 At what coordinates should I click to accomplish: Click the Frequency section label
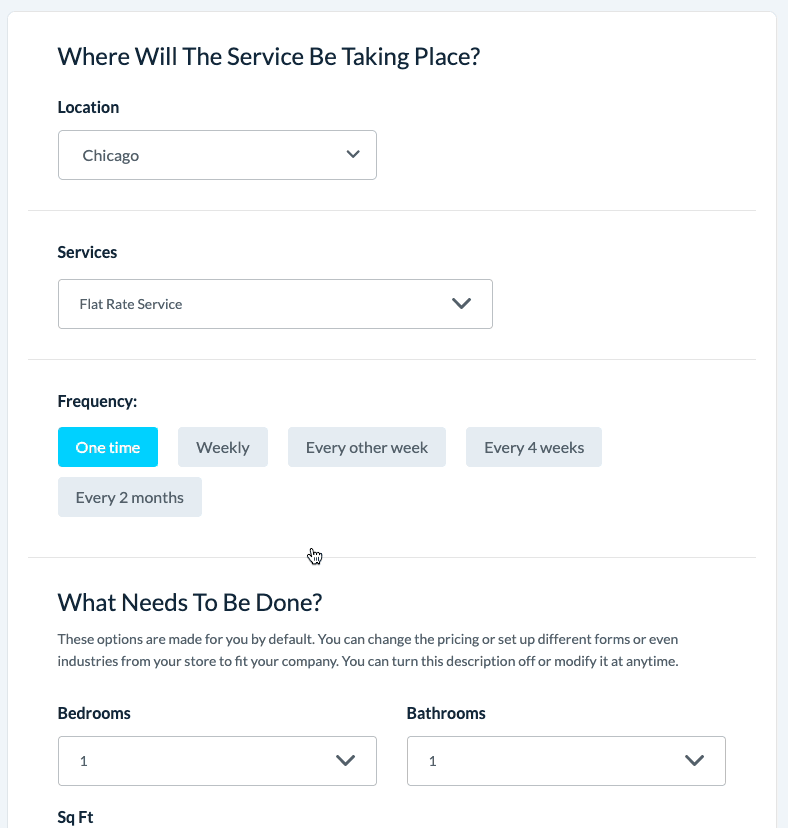point(97,401)
